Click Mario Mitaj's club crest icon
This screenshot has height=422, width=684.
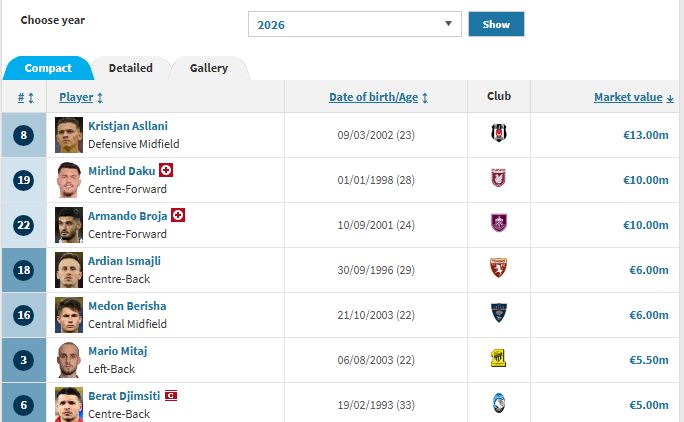[499, 358]
